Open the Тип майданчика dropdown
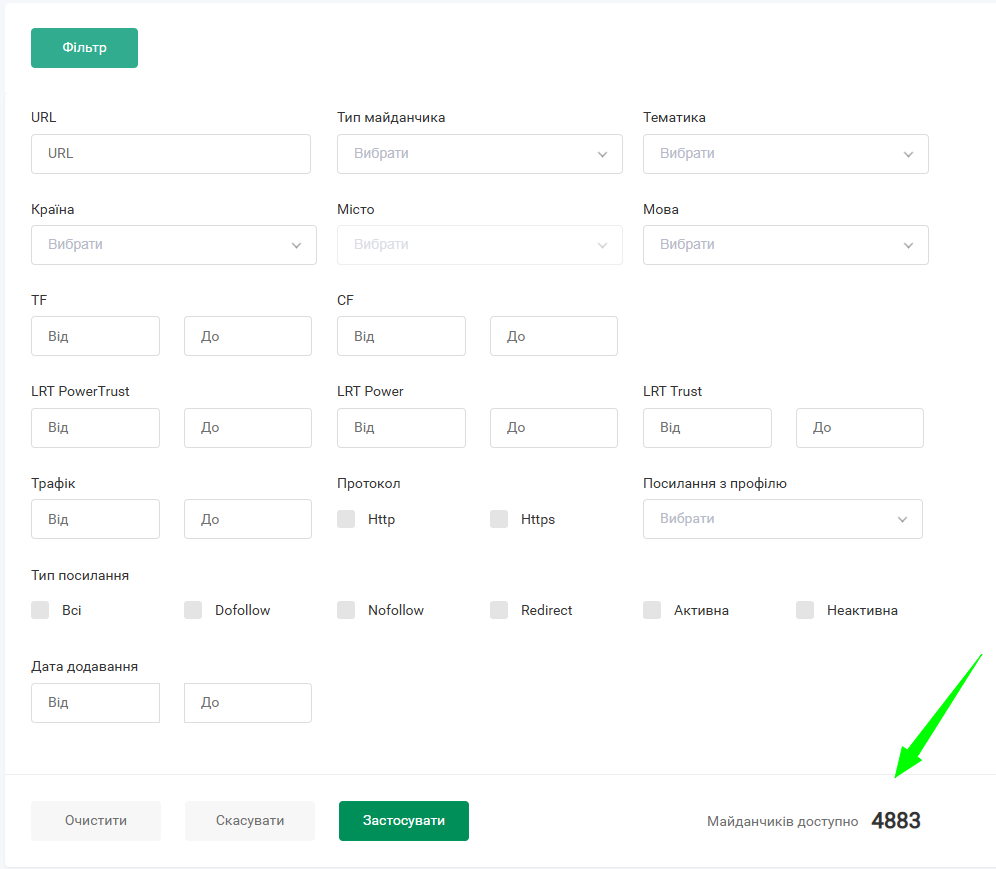This screenshot has width=996, height=869. tap(479, 154)
